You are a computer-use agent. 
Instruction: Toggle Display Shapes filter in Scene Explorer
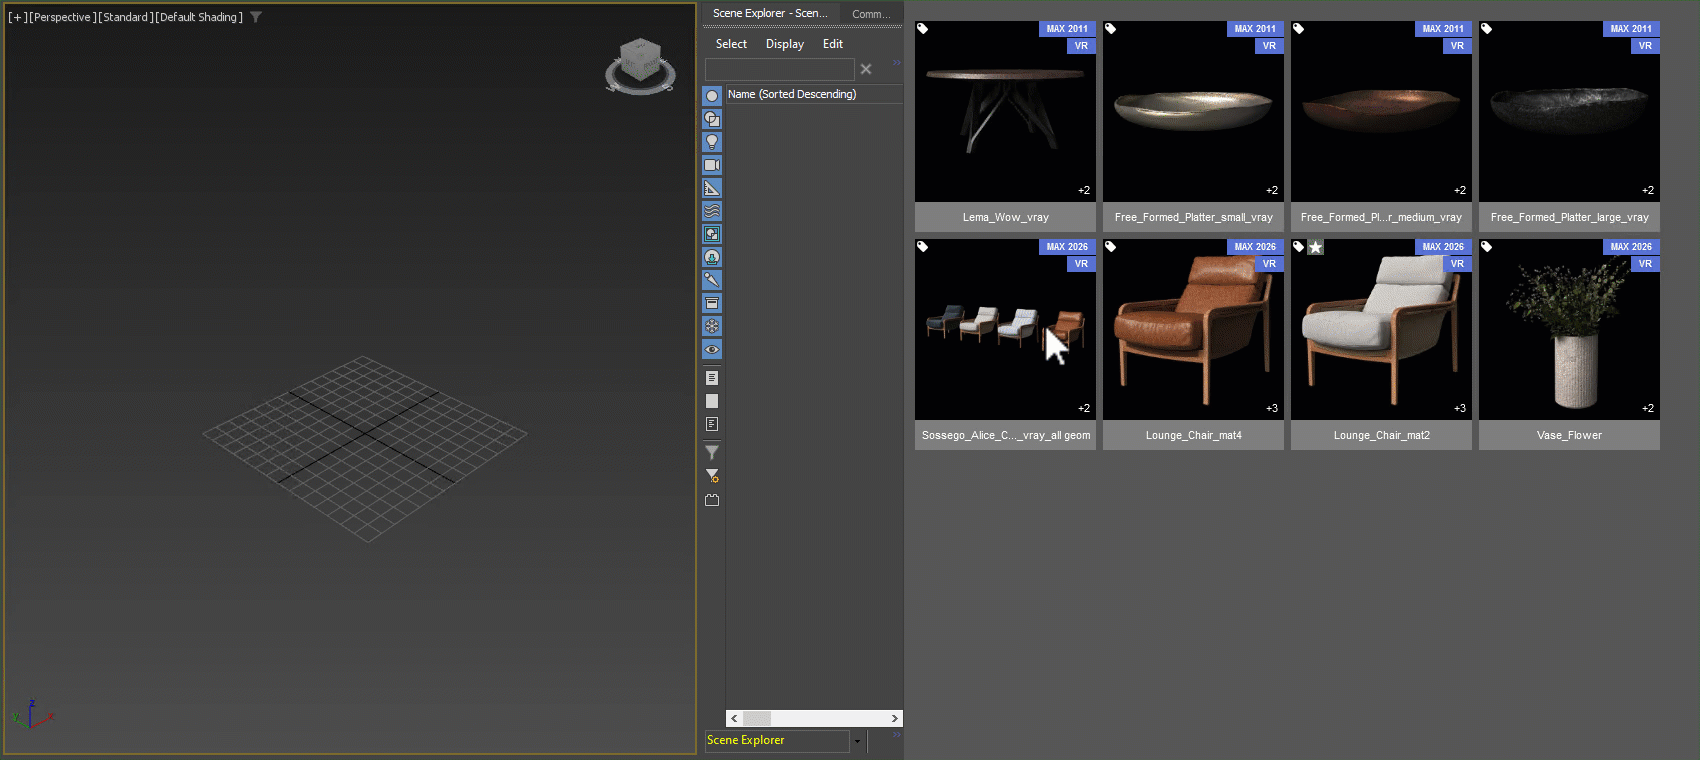[712, 119]
